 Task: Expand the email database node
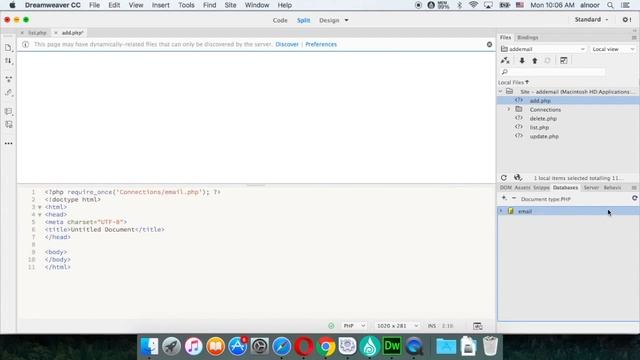pos(501,211)
